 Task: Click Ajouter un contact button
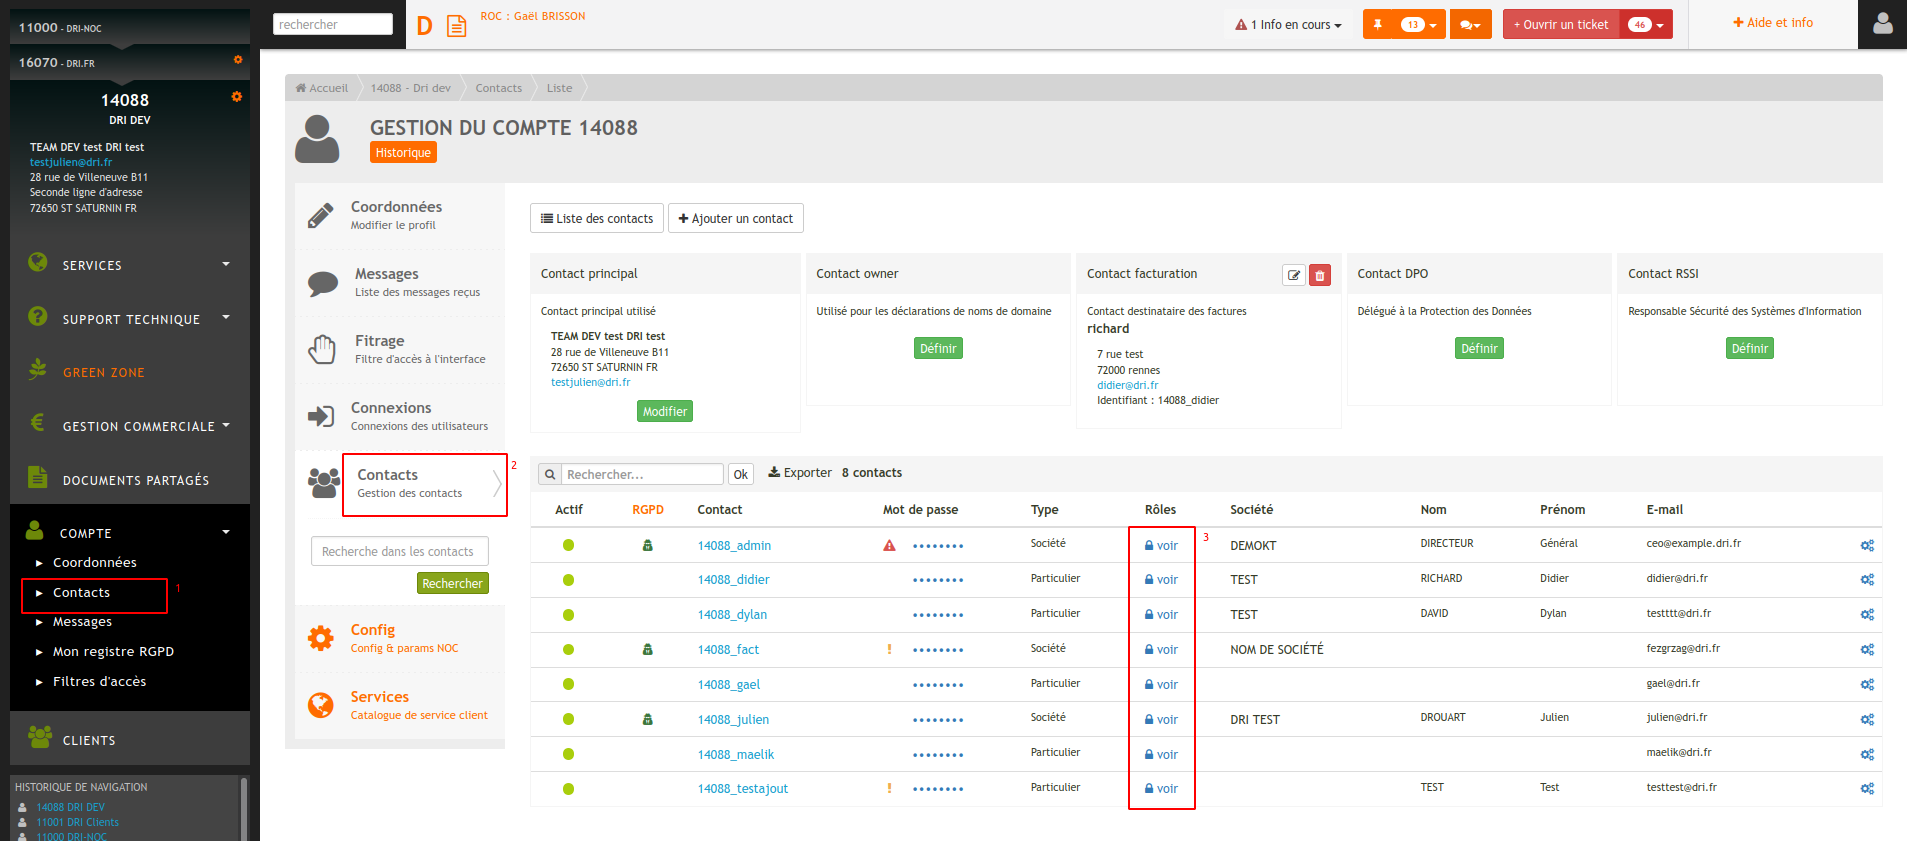(x=736, y=218)
